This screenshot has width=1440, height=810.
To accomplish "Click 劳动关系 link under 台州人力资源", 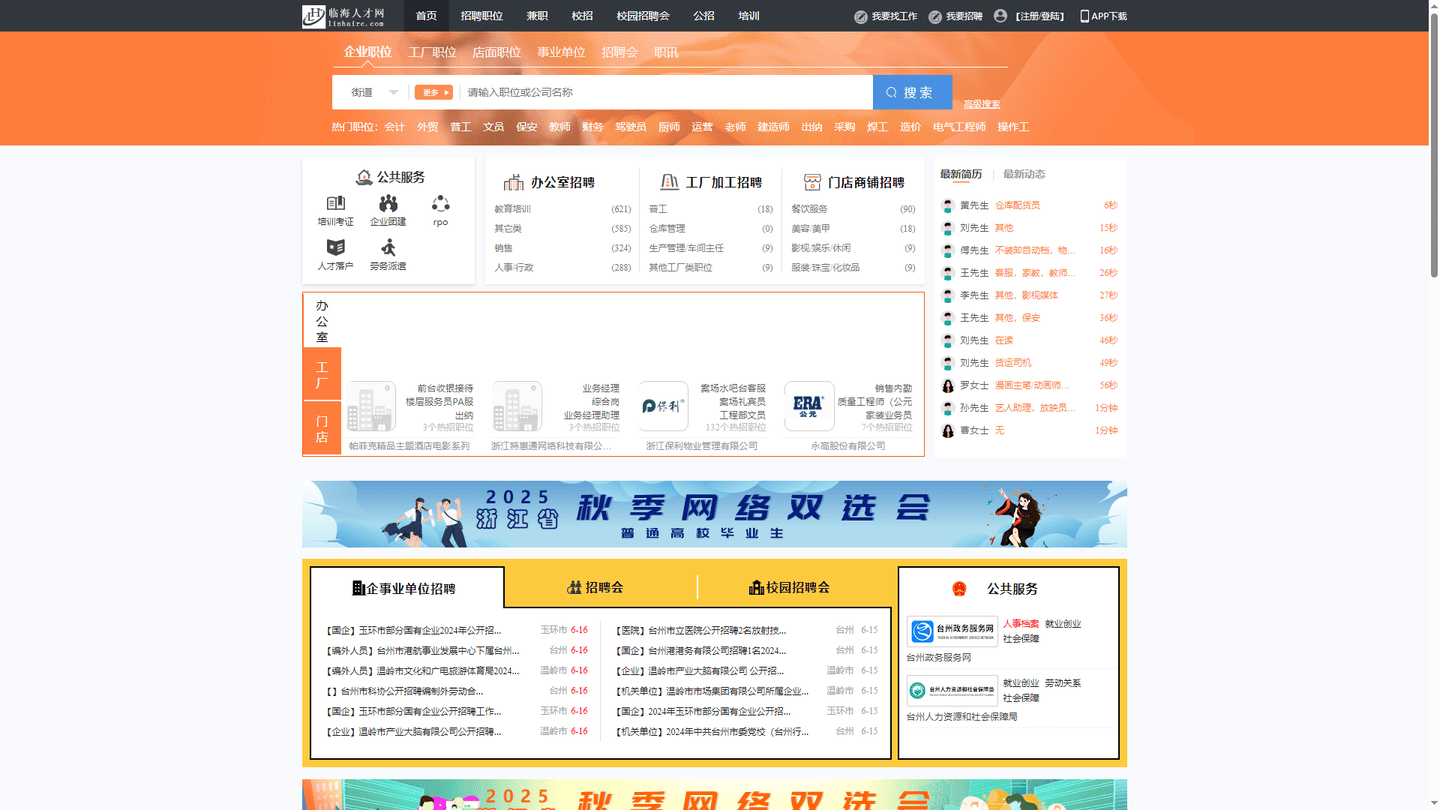I will [x=1063, y=682].
